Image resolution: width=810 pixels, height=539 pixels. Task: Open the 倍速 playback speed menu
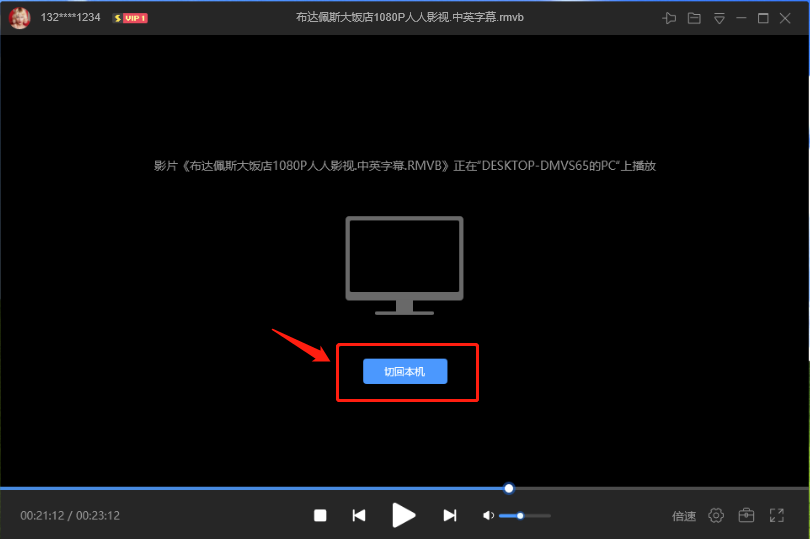684,516
